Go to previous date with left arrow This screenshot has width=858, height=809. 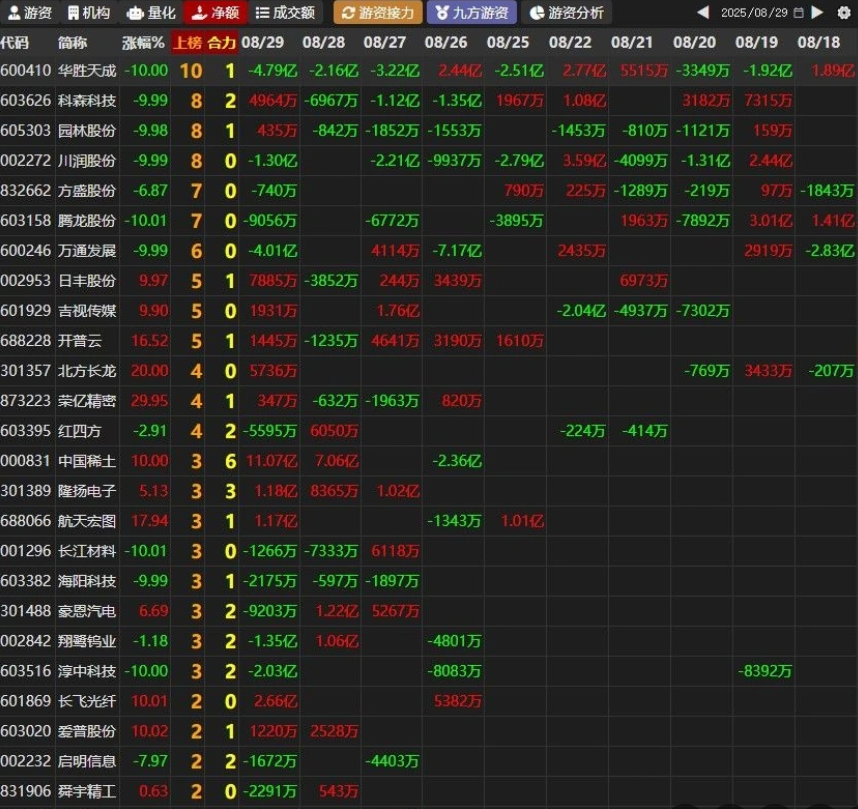(703, 13)
